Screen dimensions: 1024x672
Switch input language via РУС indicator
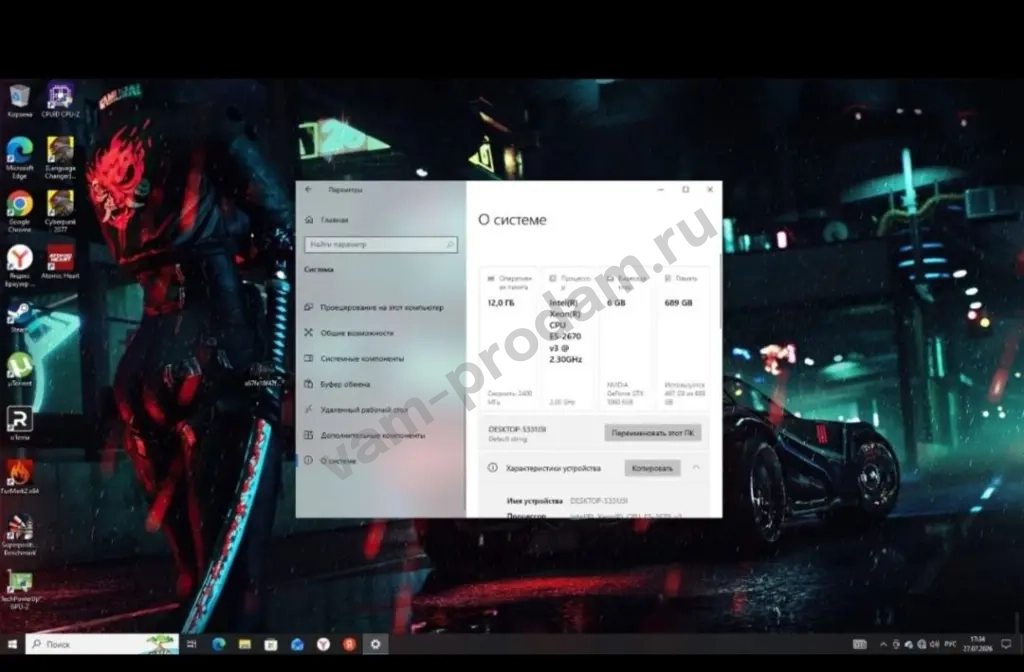point(950,645)
